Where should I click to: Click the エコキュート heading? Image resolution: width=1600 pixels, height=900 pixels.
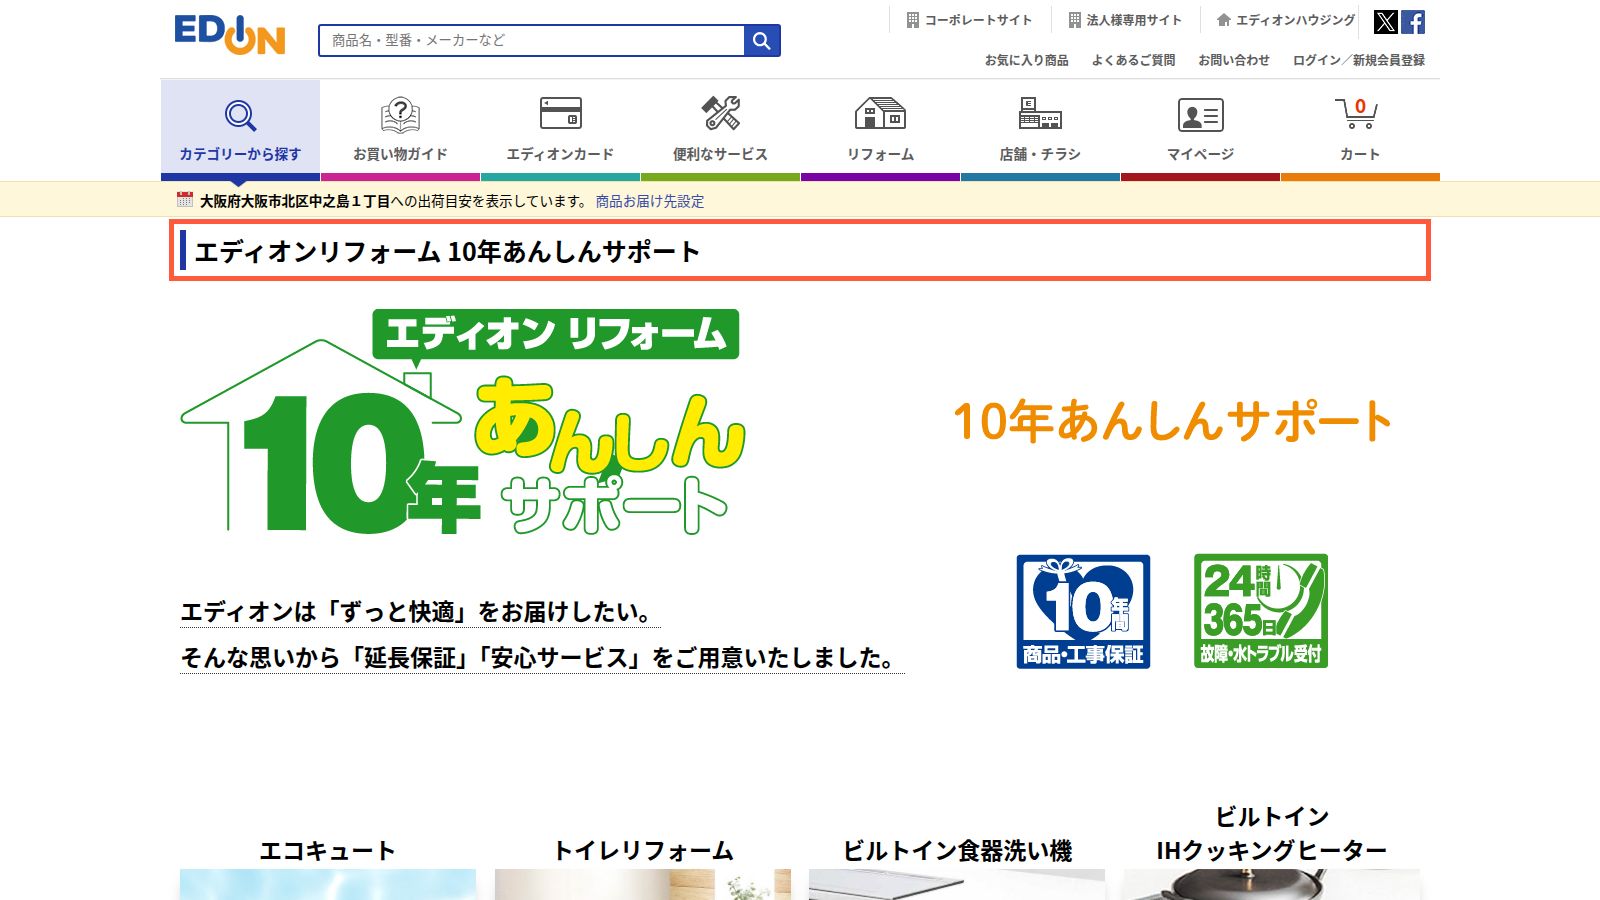pyautogui.click(x=328, y=851)
